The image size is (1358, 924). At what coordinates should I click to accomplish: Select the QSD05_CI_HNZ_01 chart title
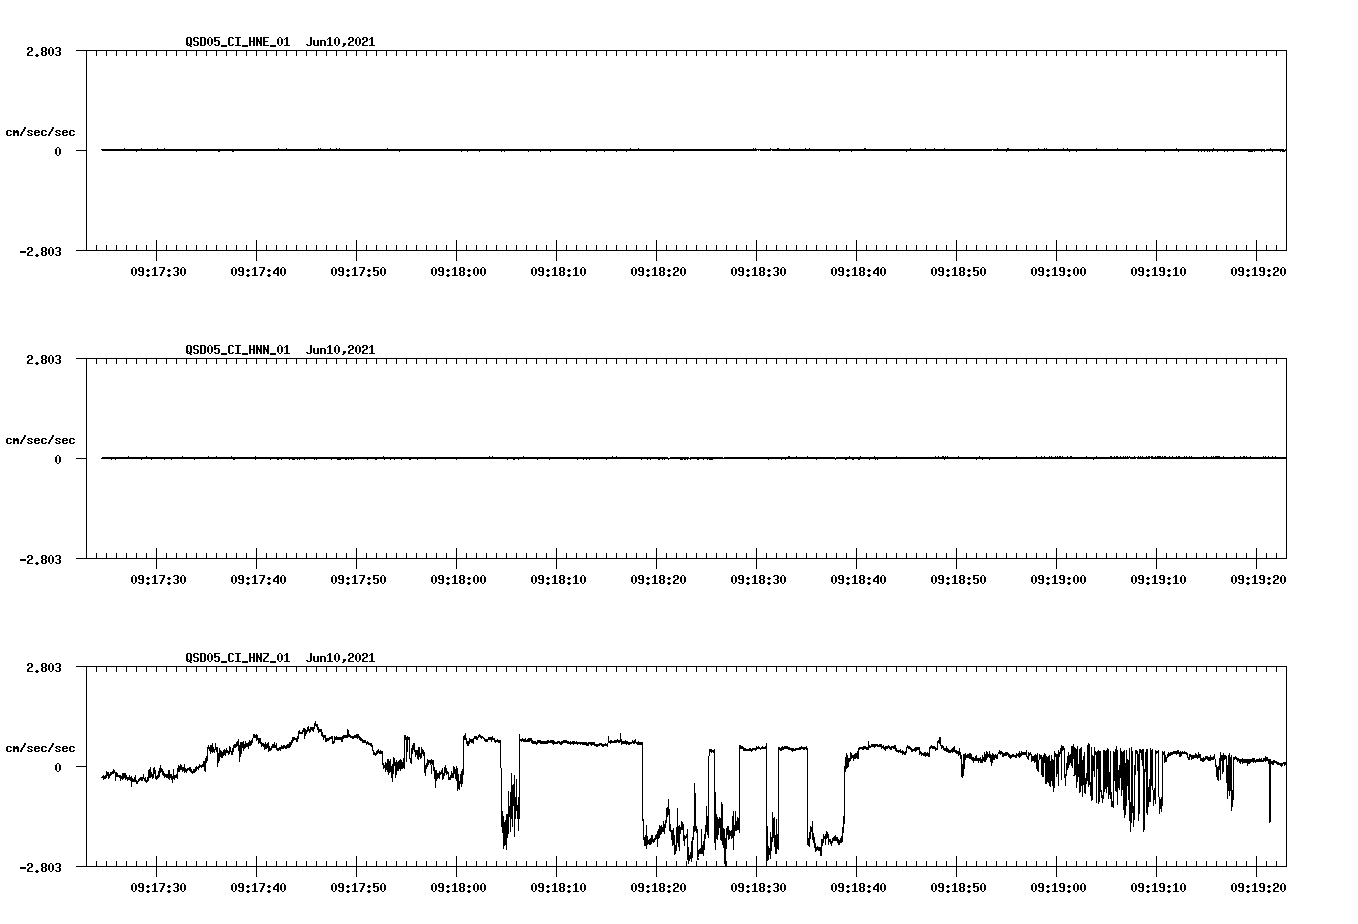point(238,658)
